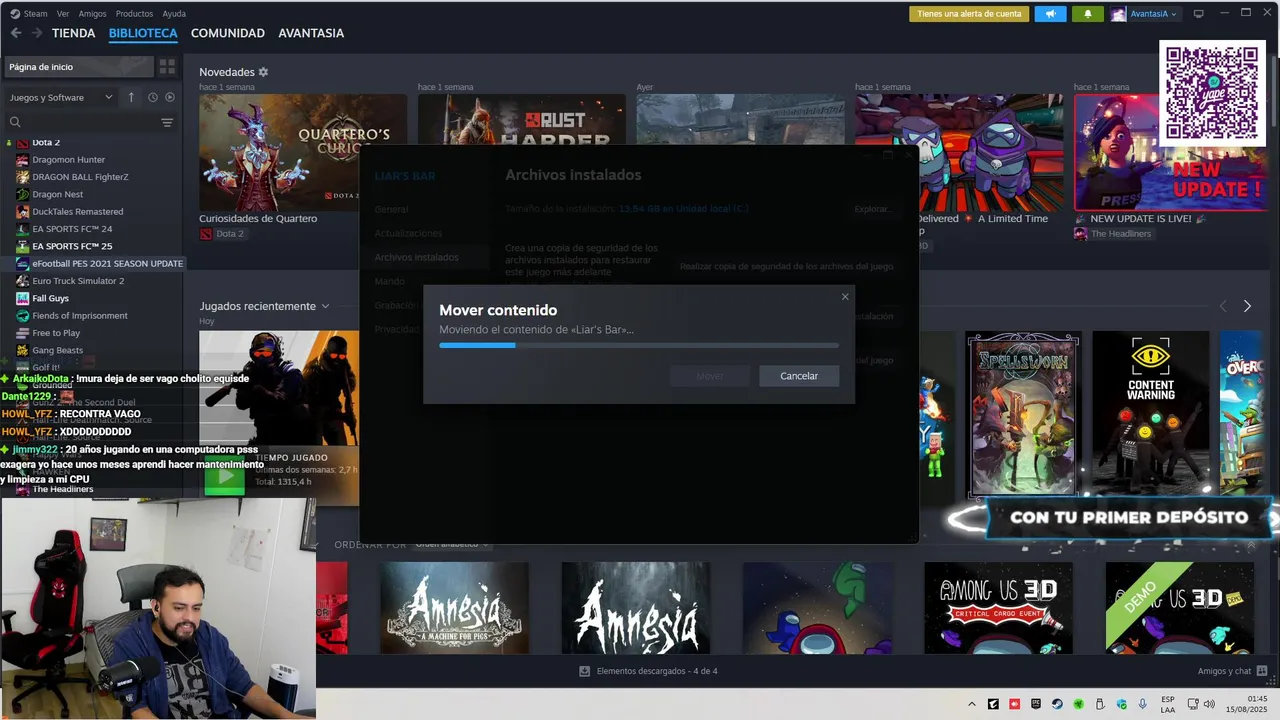Open Among Us 3D Critical Cargo cover
This screenshot has height=720, width=1280.
coord(998,608)
